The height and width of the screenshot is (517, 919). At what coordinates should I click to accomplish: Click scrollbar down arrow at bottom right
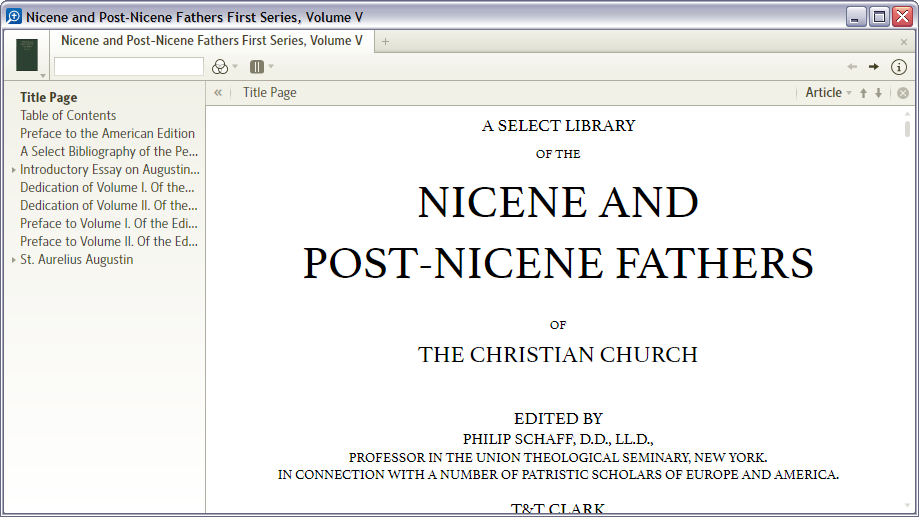pyautogui.click(x=907, y=506)
